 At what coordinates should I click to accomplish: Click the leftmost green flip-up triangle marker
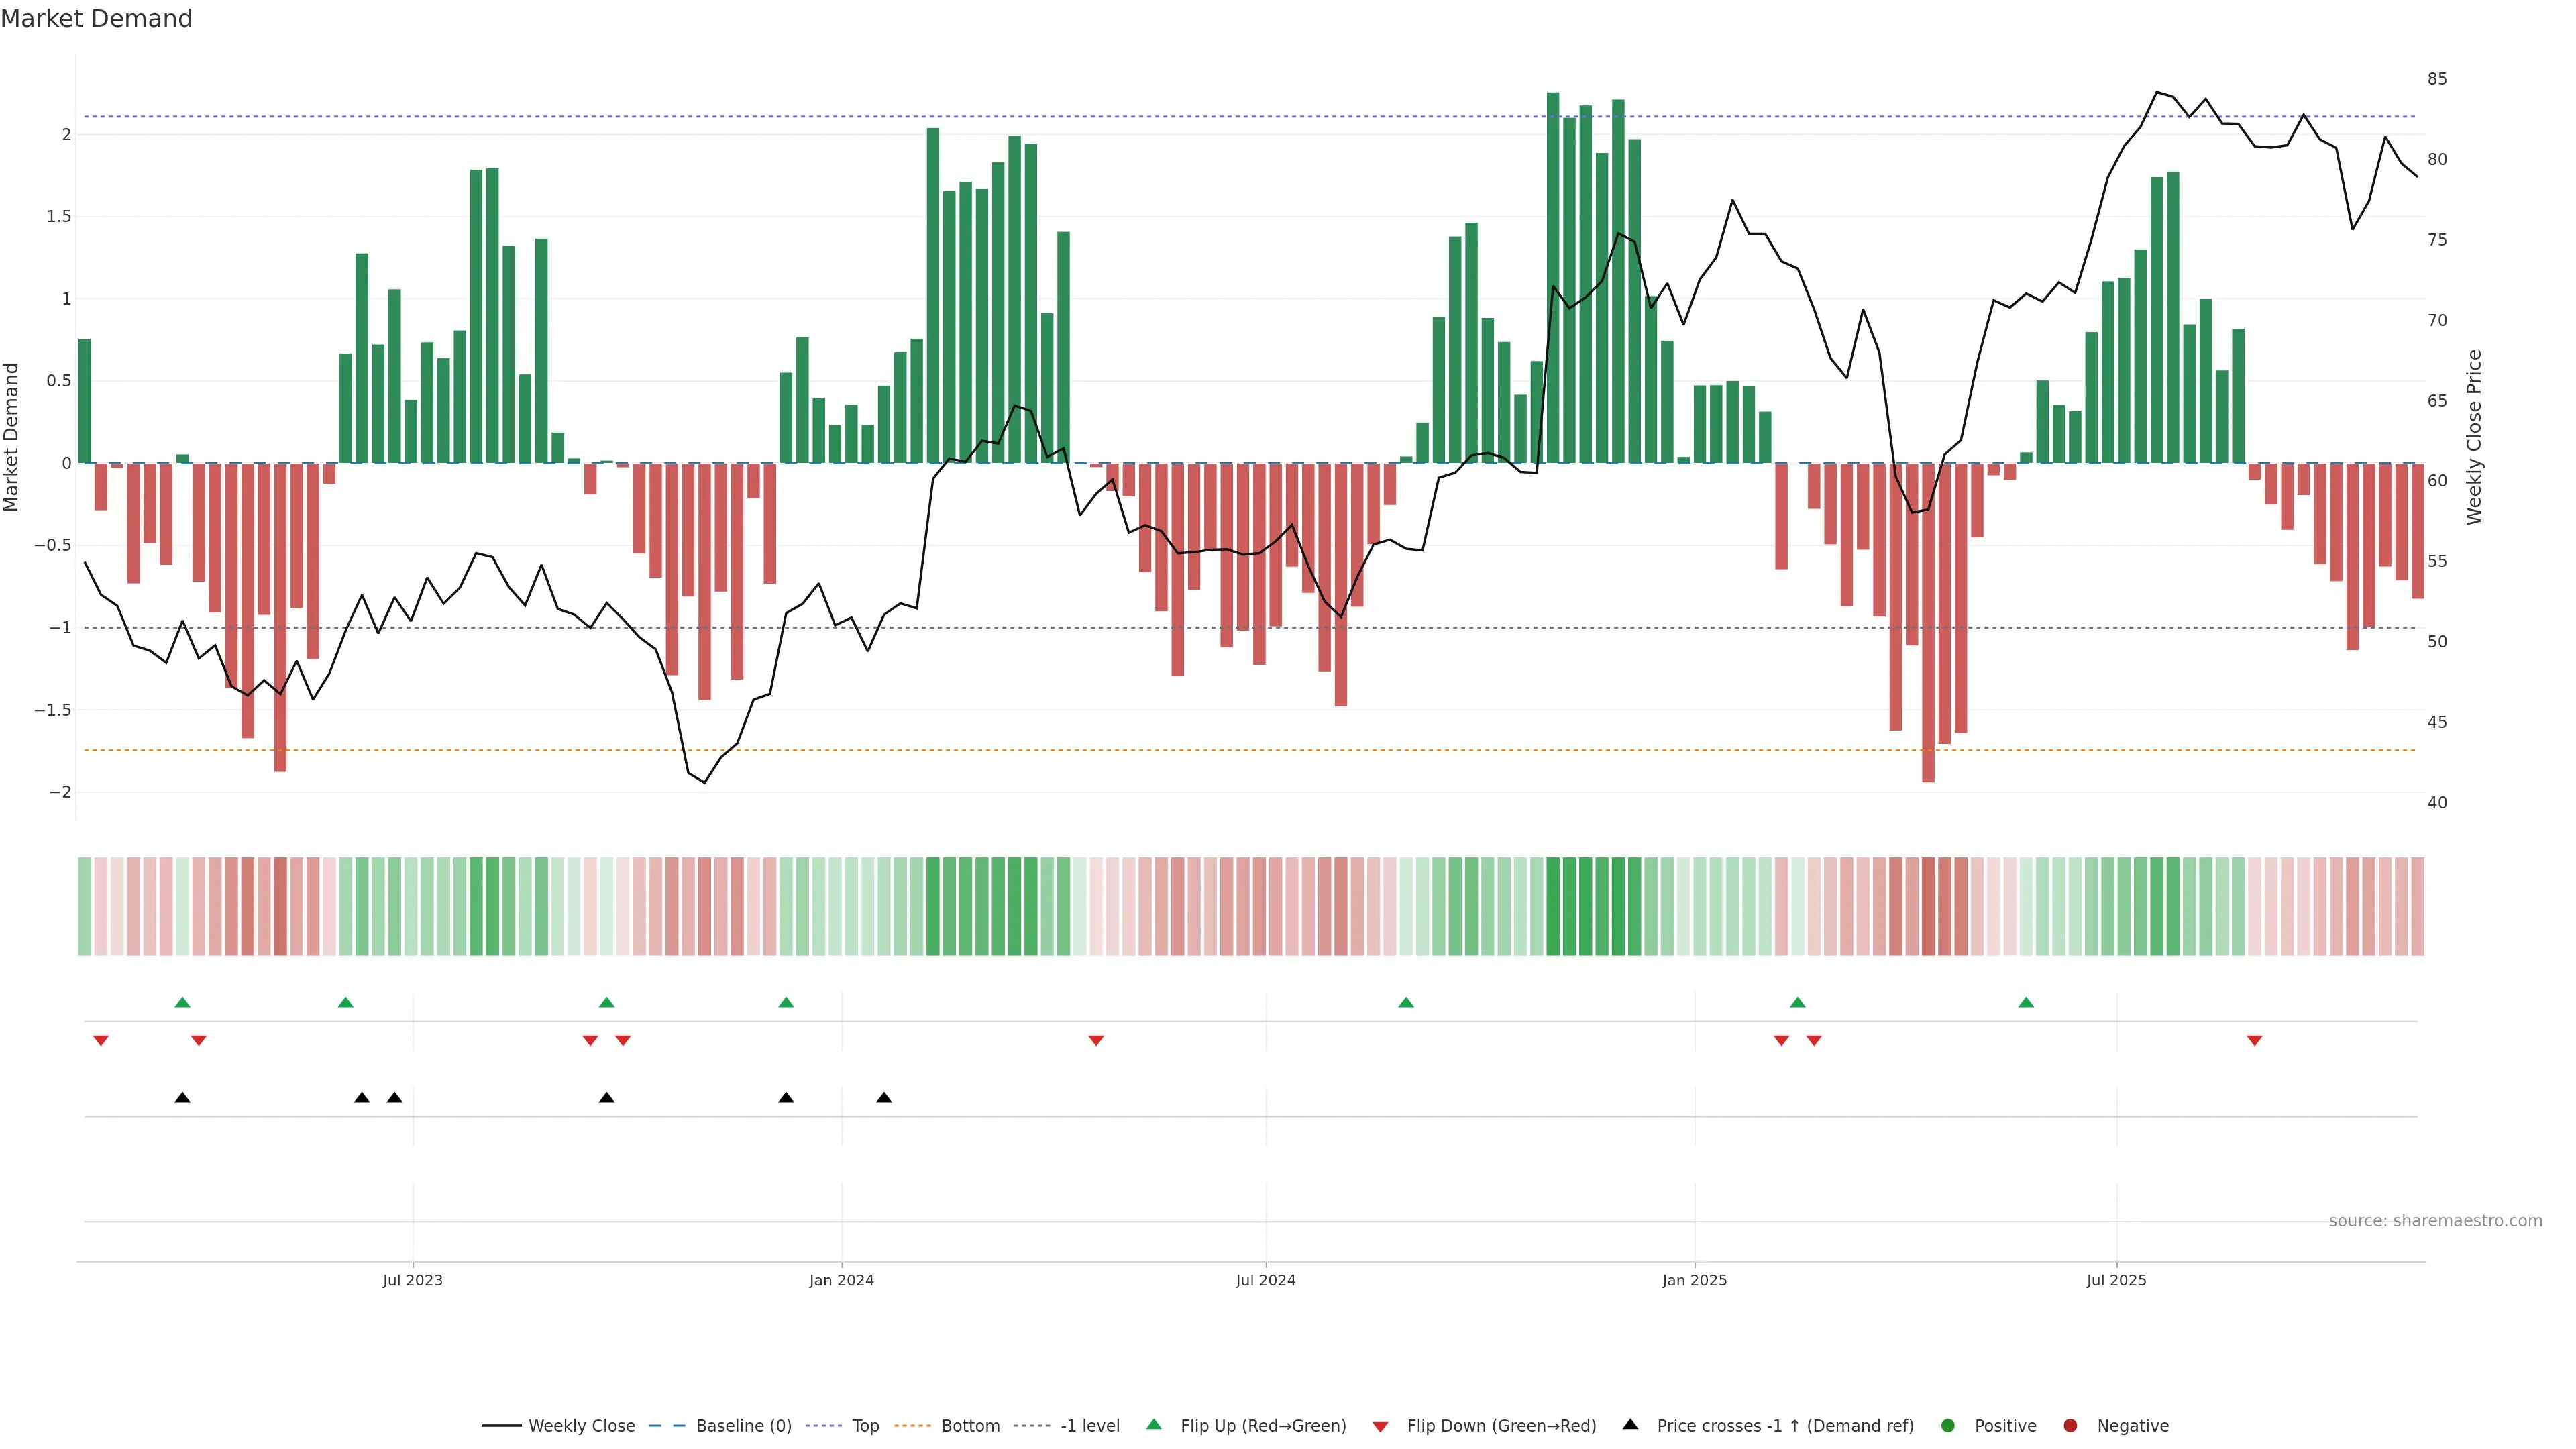click(x=182, y=1002)
